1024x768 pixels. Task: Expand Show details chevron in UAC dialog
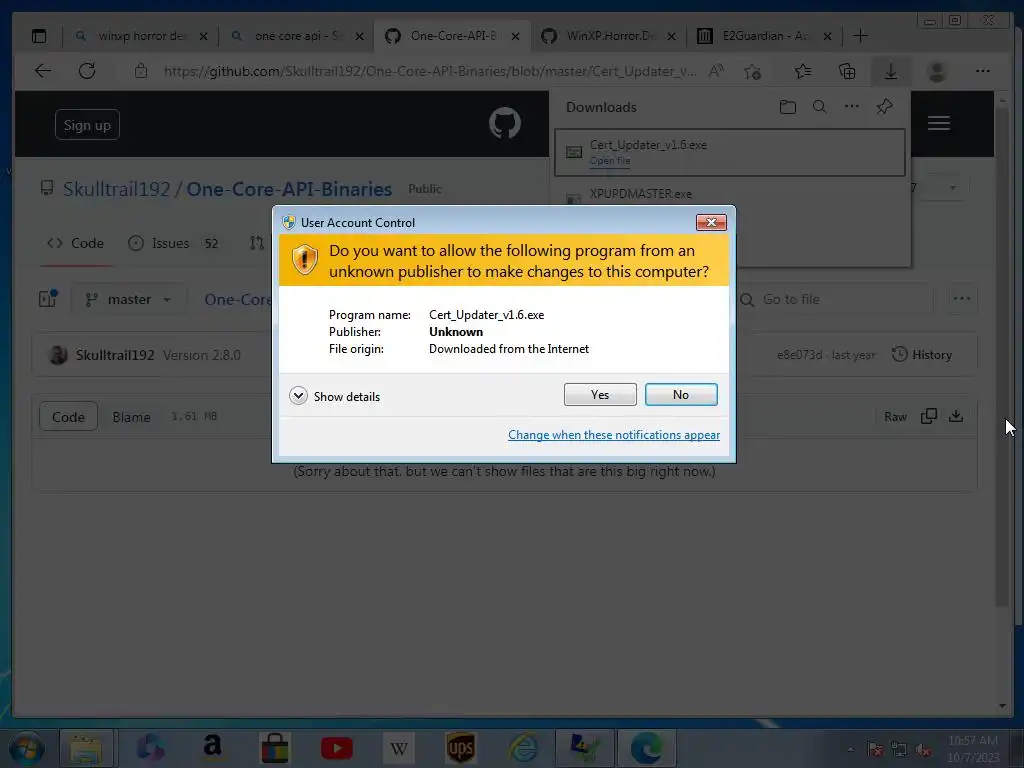pos(298,396)
